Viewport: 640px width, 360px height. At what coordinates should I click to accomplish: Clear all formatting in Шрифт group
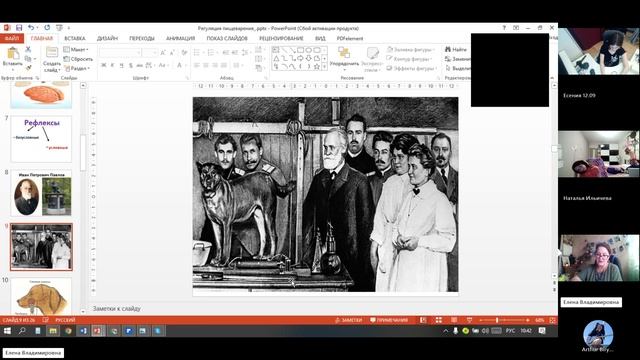click(x=184, y=53)
